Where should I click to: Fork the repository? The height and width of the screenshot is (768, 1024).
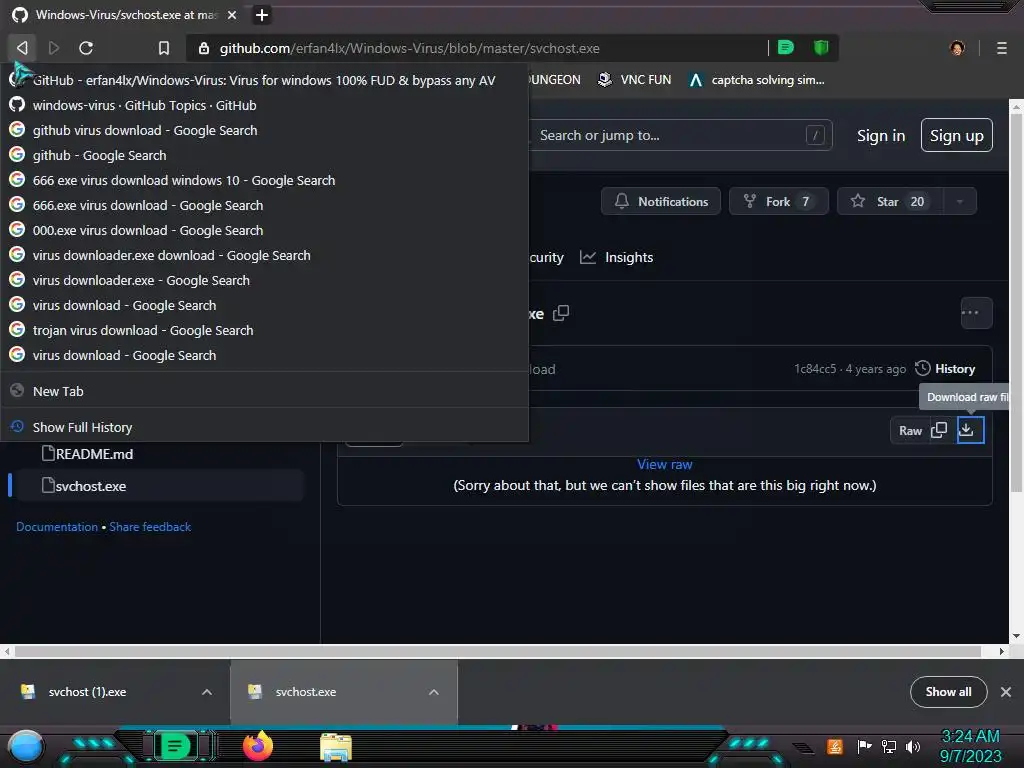point(778,201)
